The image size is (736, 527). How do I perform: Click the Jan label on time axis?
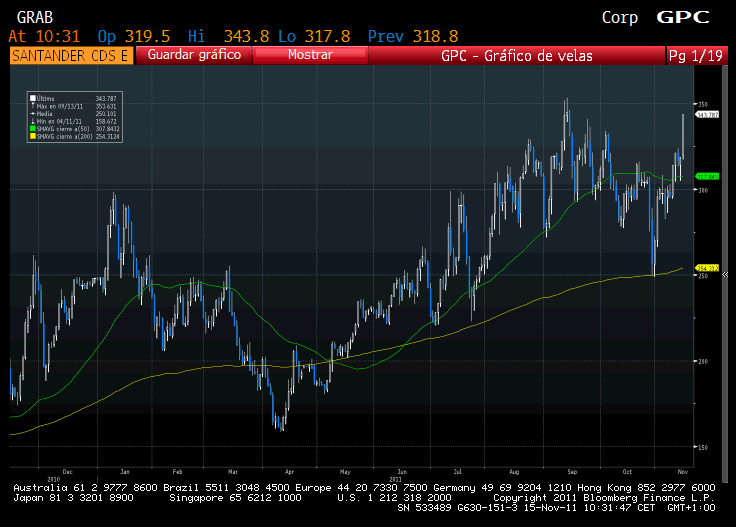pyautogui.click(x=124, y=472)
